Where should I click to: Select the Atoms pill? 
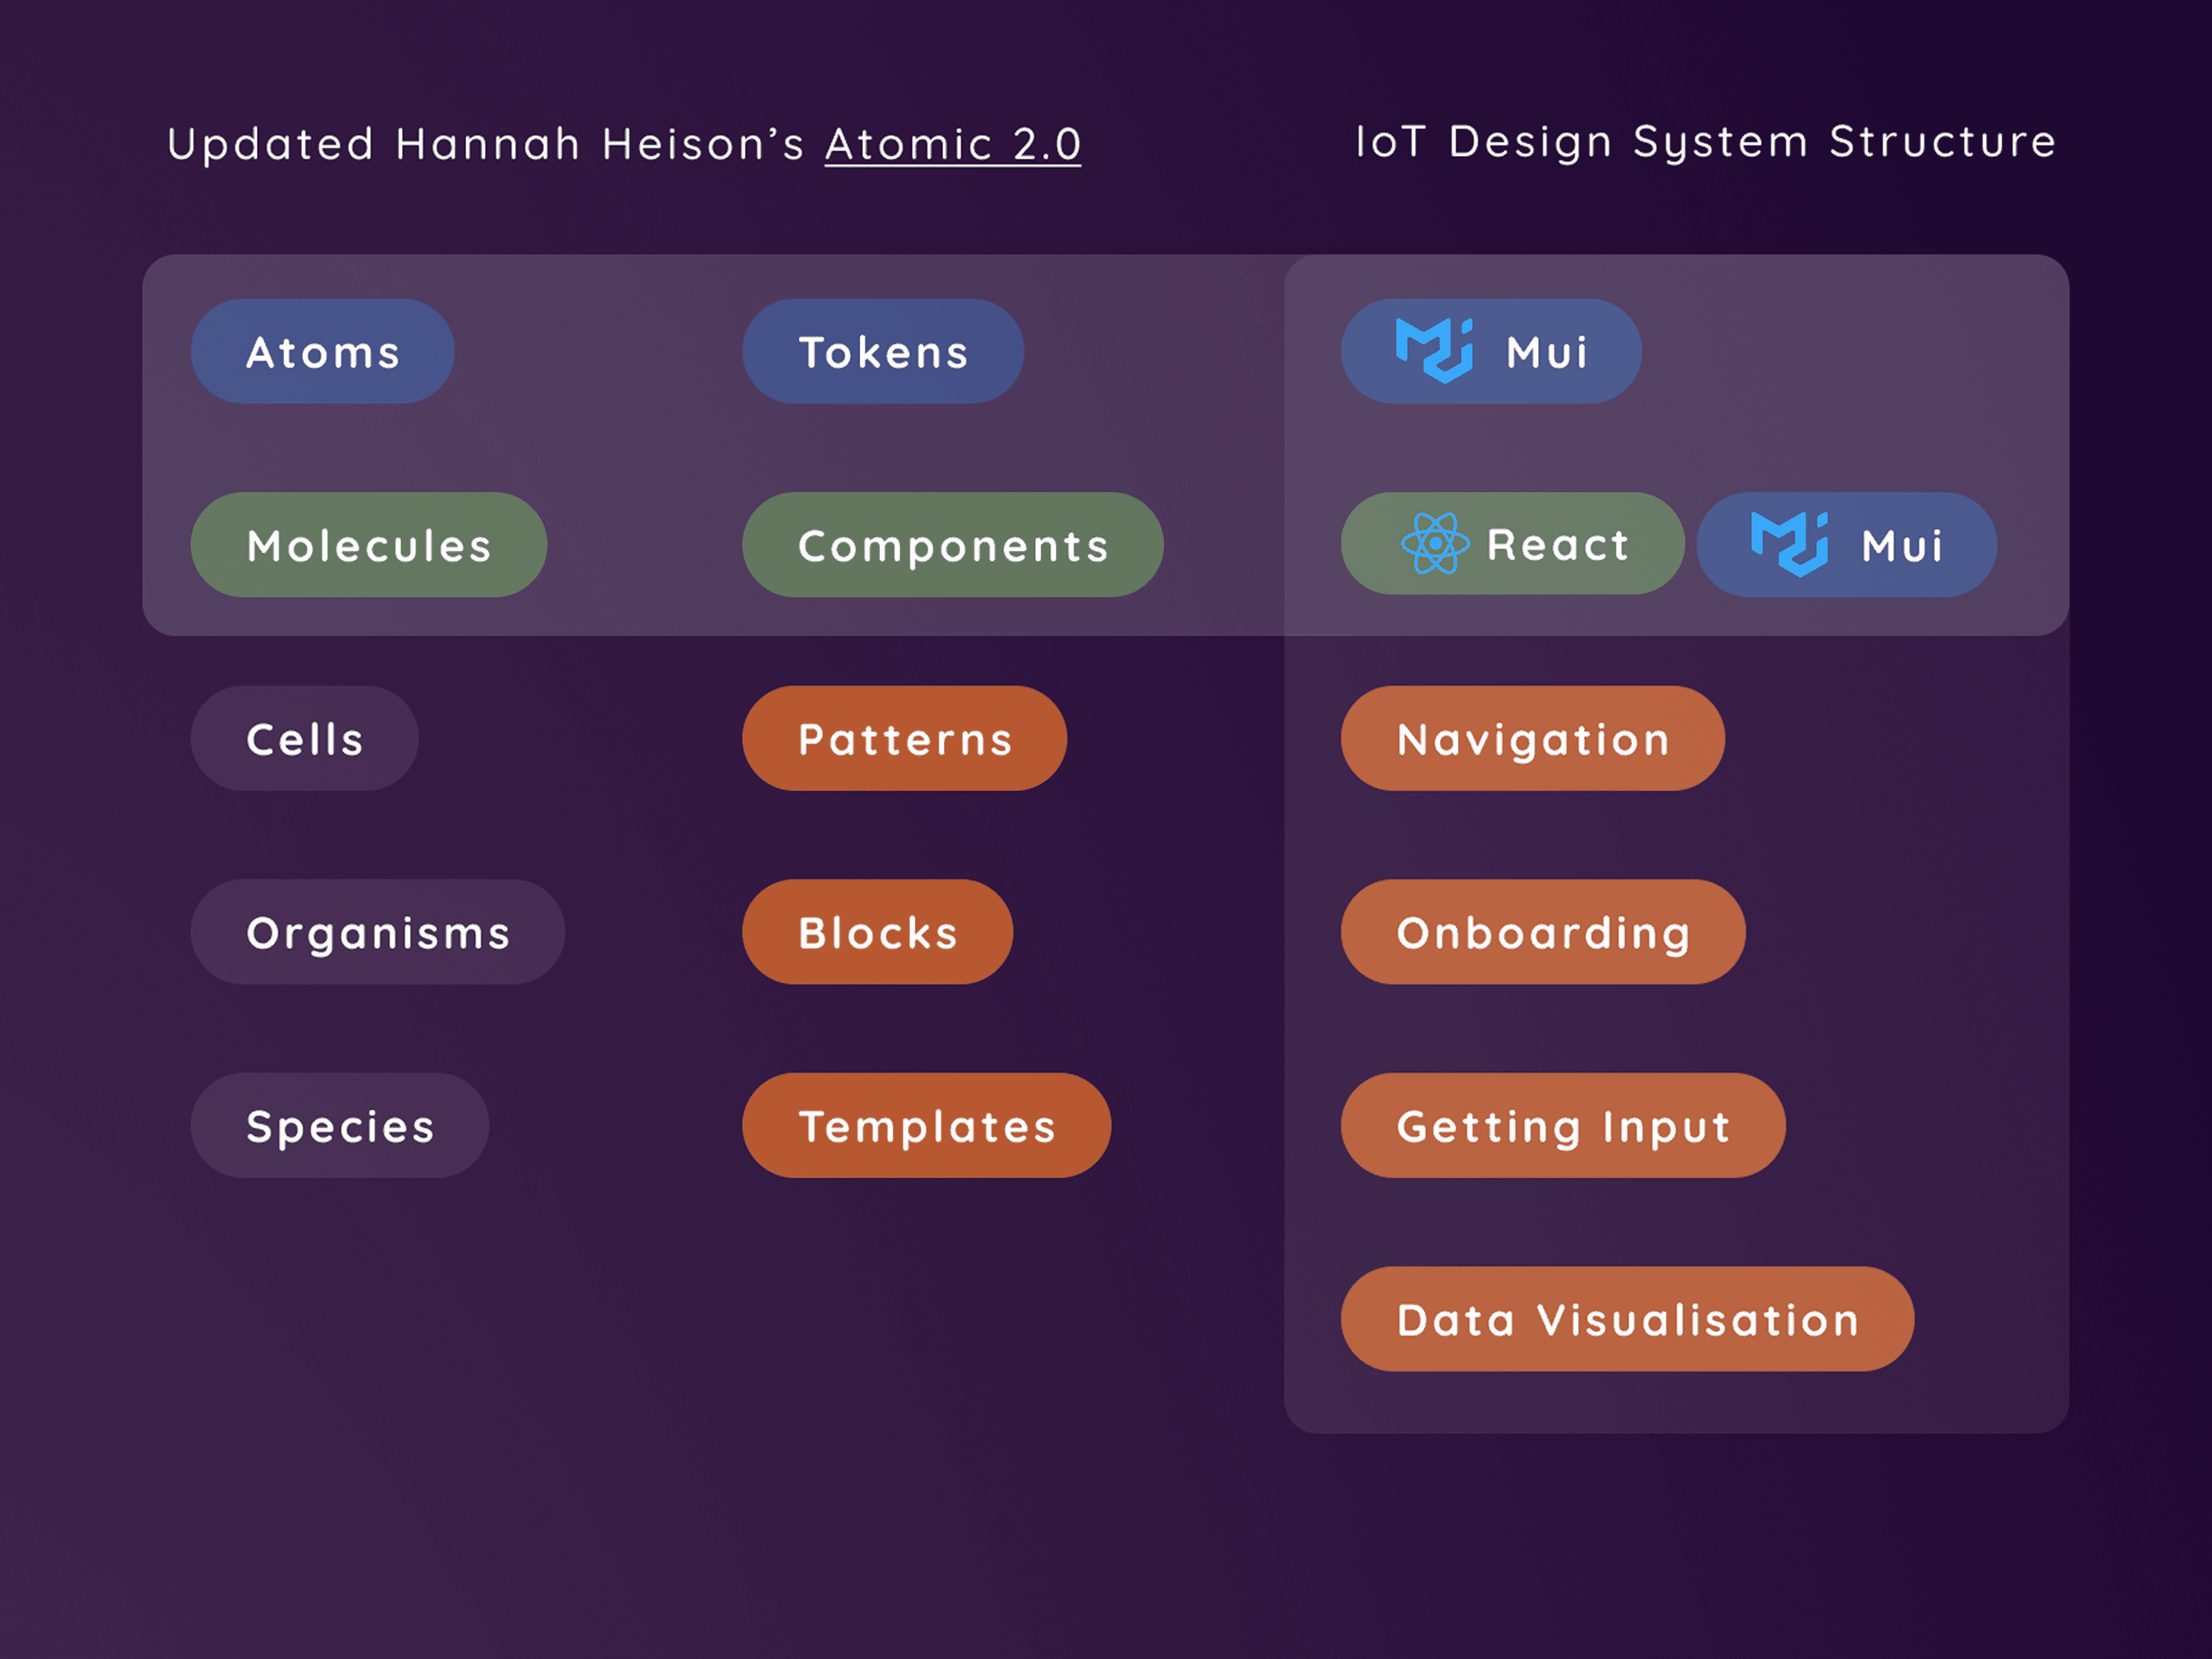coord(322,352)
